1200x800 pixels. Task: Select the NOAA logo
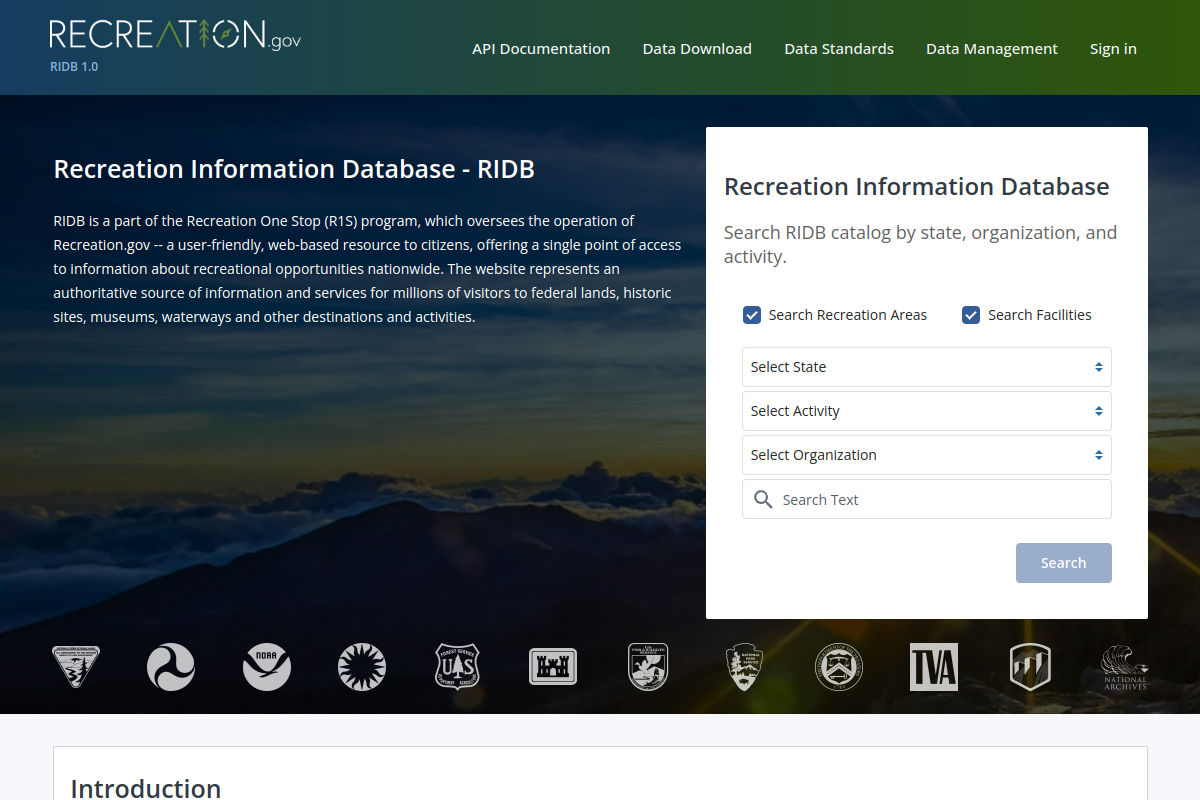pyautogui.click(x=267, y=667)
